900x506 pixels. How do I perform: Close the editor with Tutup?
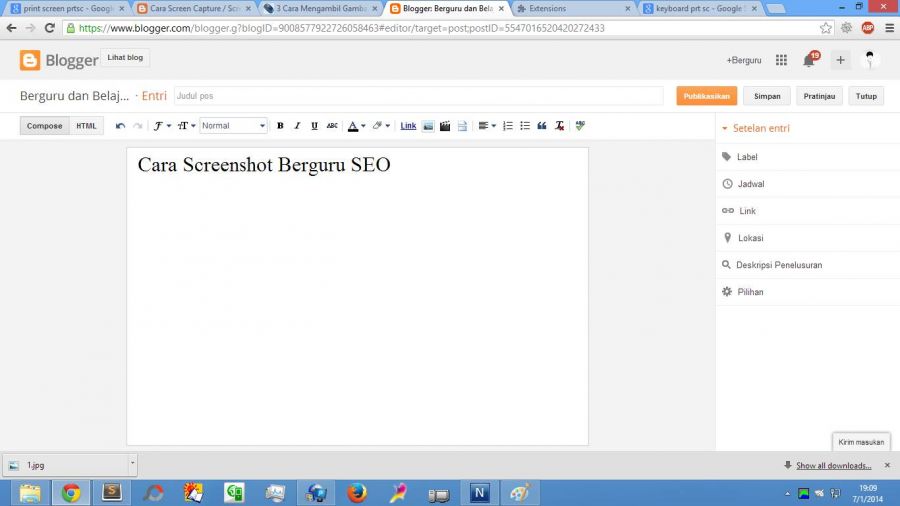click(x=866, y=96)
